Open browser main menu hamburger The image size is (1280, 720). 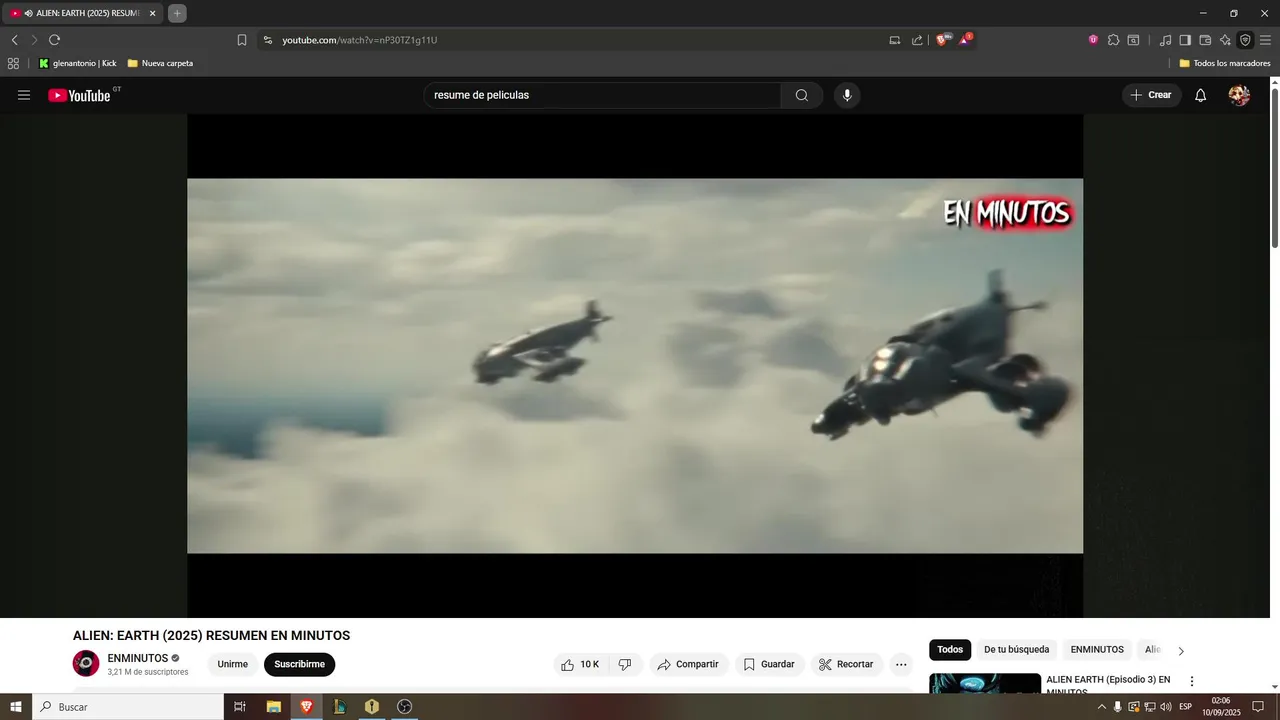click(x=1265, y=40)
